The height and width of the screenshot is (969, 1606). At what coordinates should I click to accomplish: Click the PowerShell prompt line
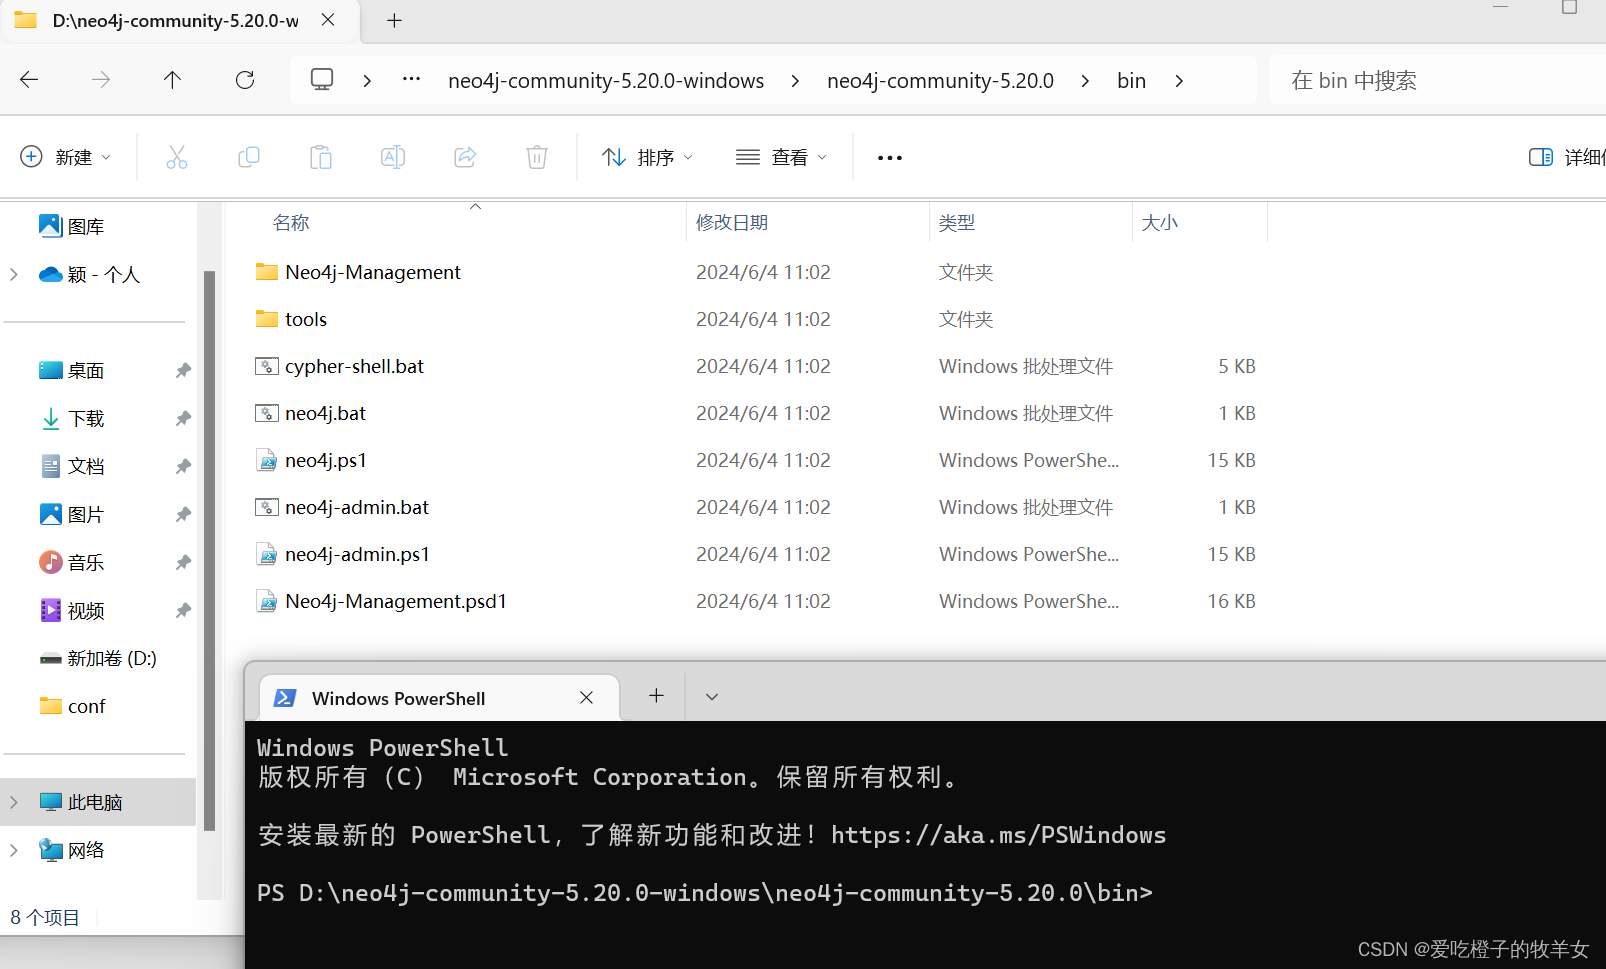pyautogui.click(x=705, y=892)
